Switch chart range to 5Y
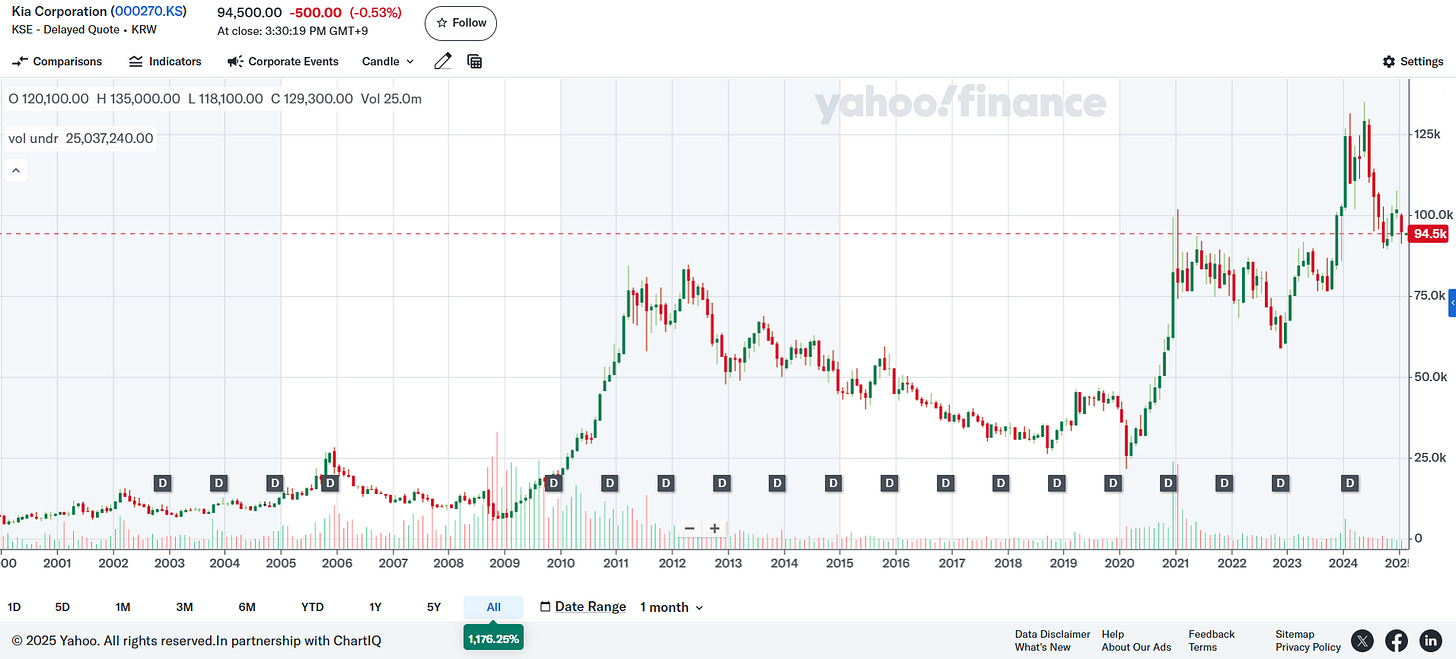The width and height of the screenshot is (1456, 659). pos(434,607)
